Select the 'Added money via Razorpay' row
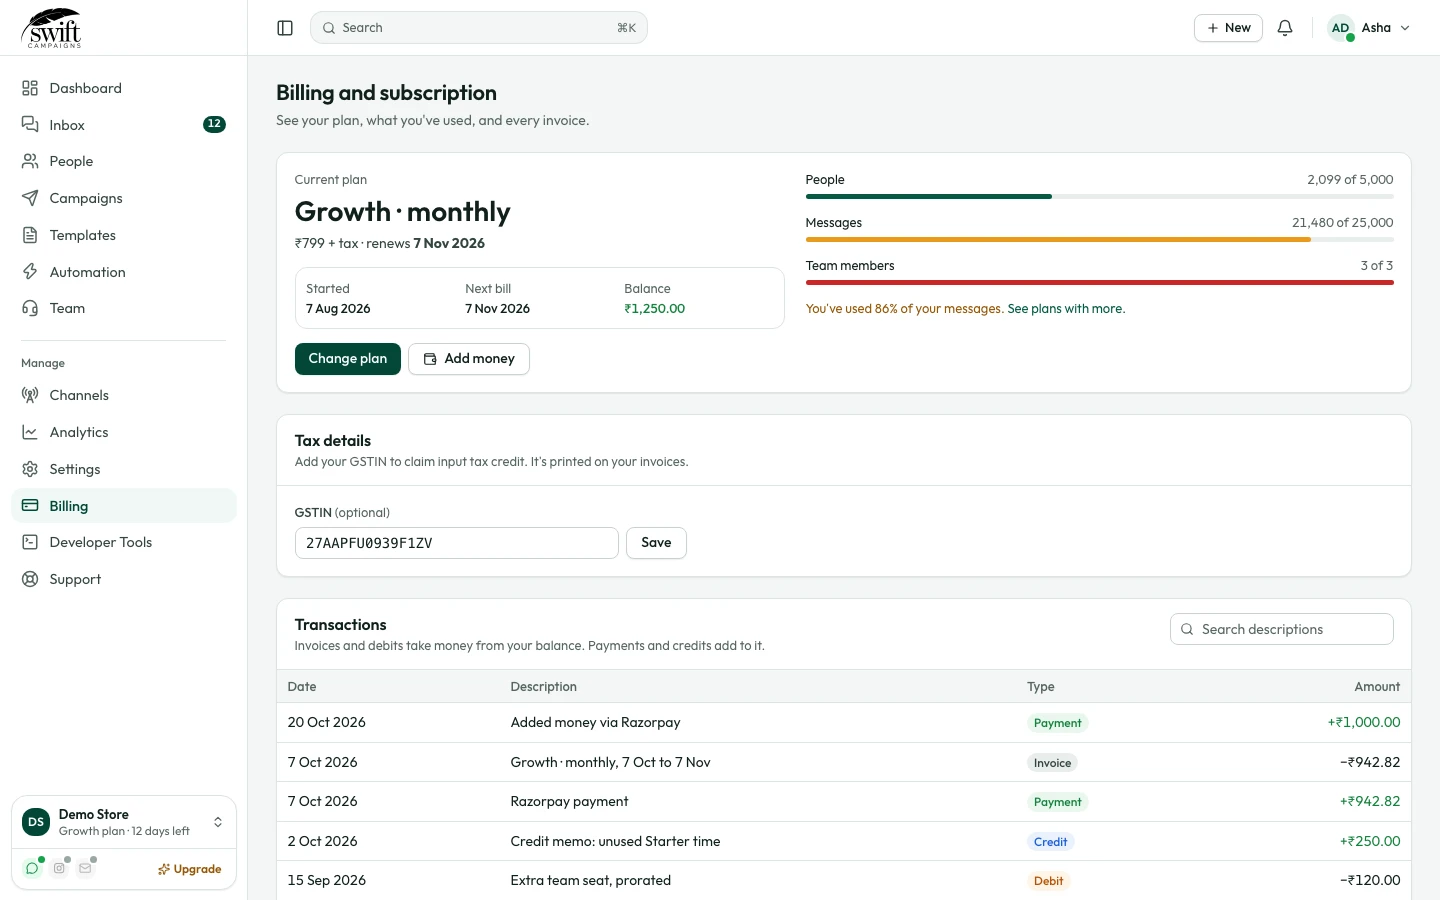Image resolution: width=1440 pixels, height=900 pixels. click(844, 723)
